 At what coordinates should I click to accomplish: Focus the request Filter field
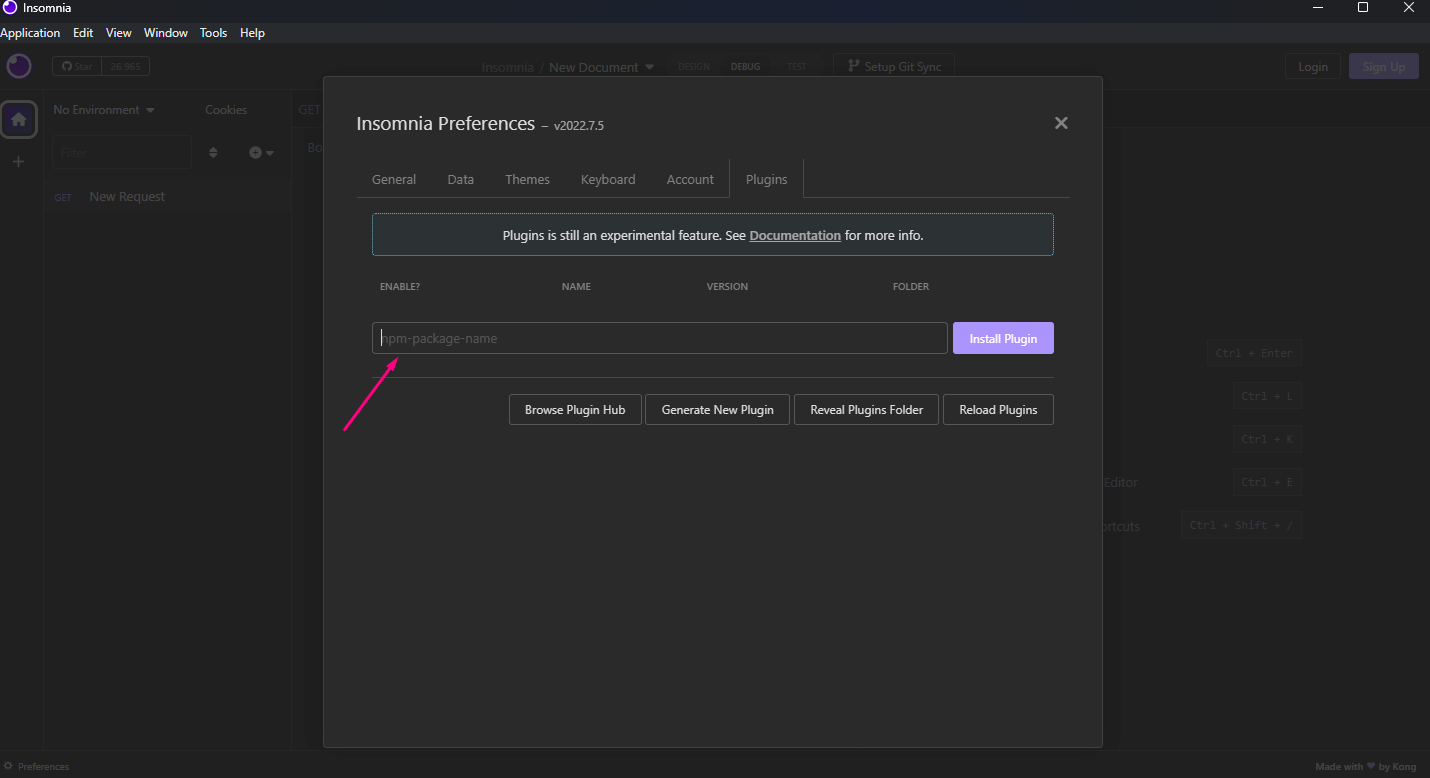(x=122, y=153)
